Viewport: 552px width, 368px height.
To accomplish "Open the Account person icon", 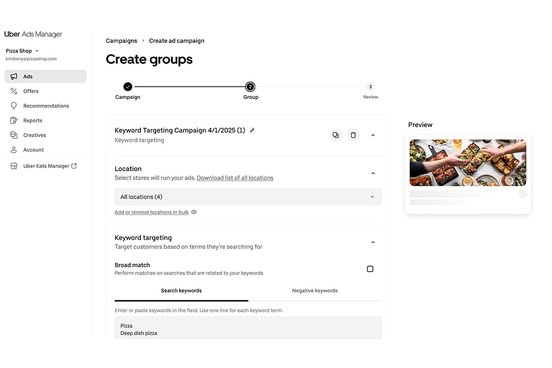I will tap(14, 150).
